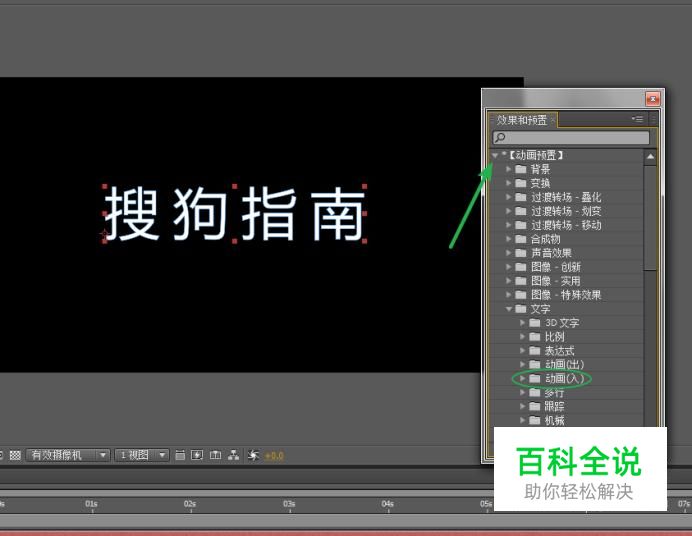Expand the 过渡转场 - 叠化 folder triangle
The width and height of the screenshot is (692, 536).
(508, 197)
